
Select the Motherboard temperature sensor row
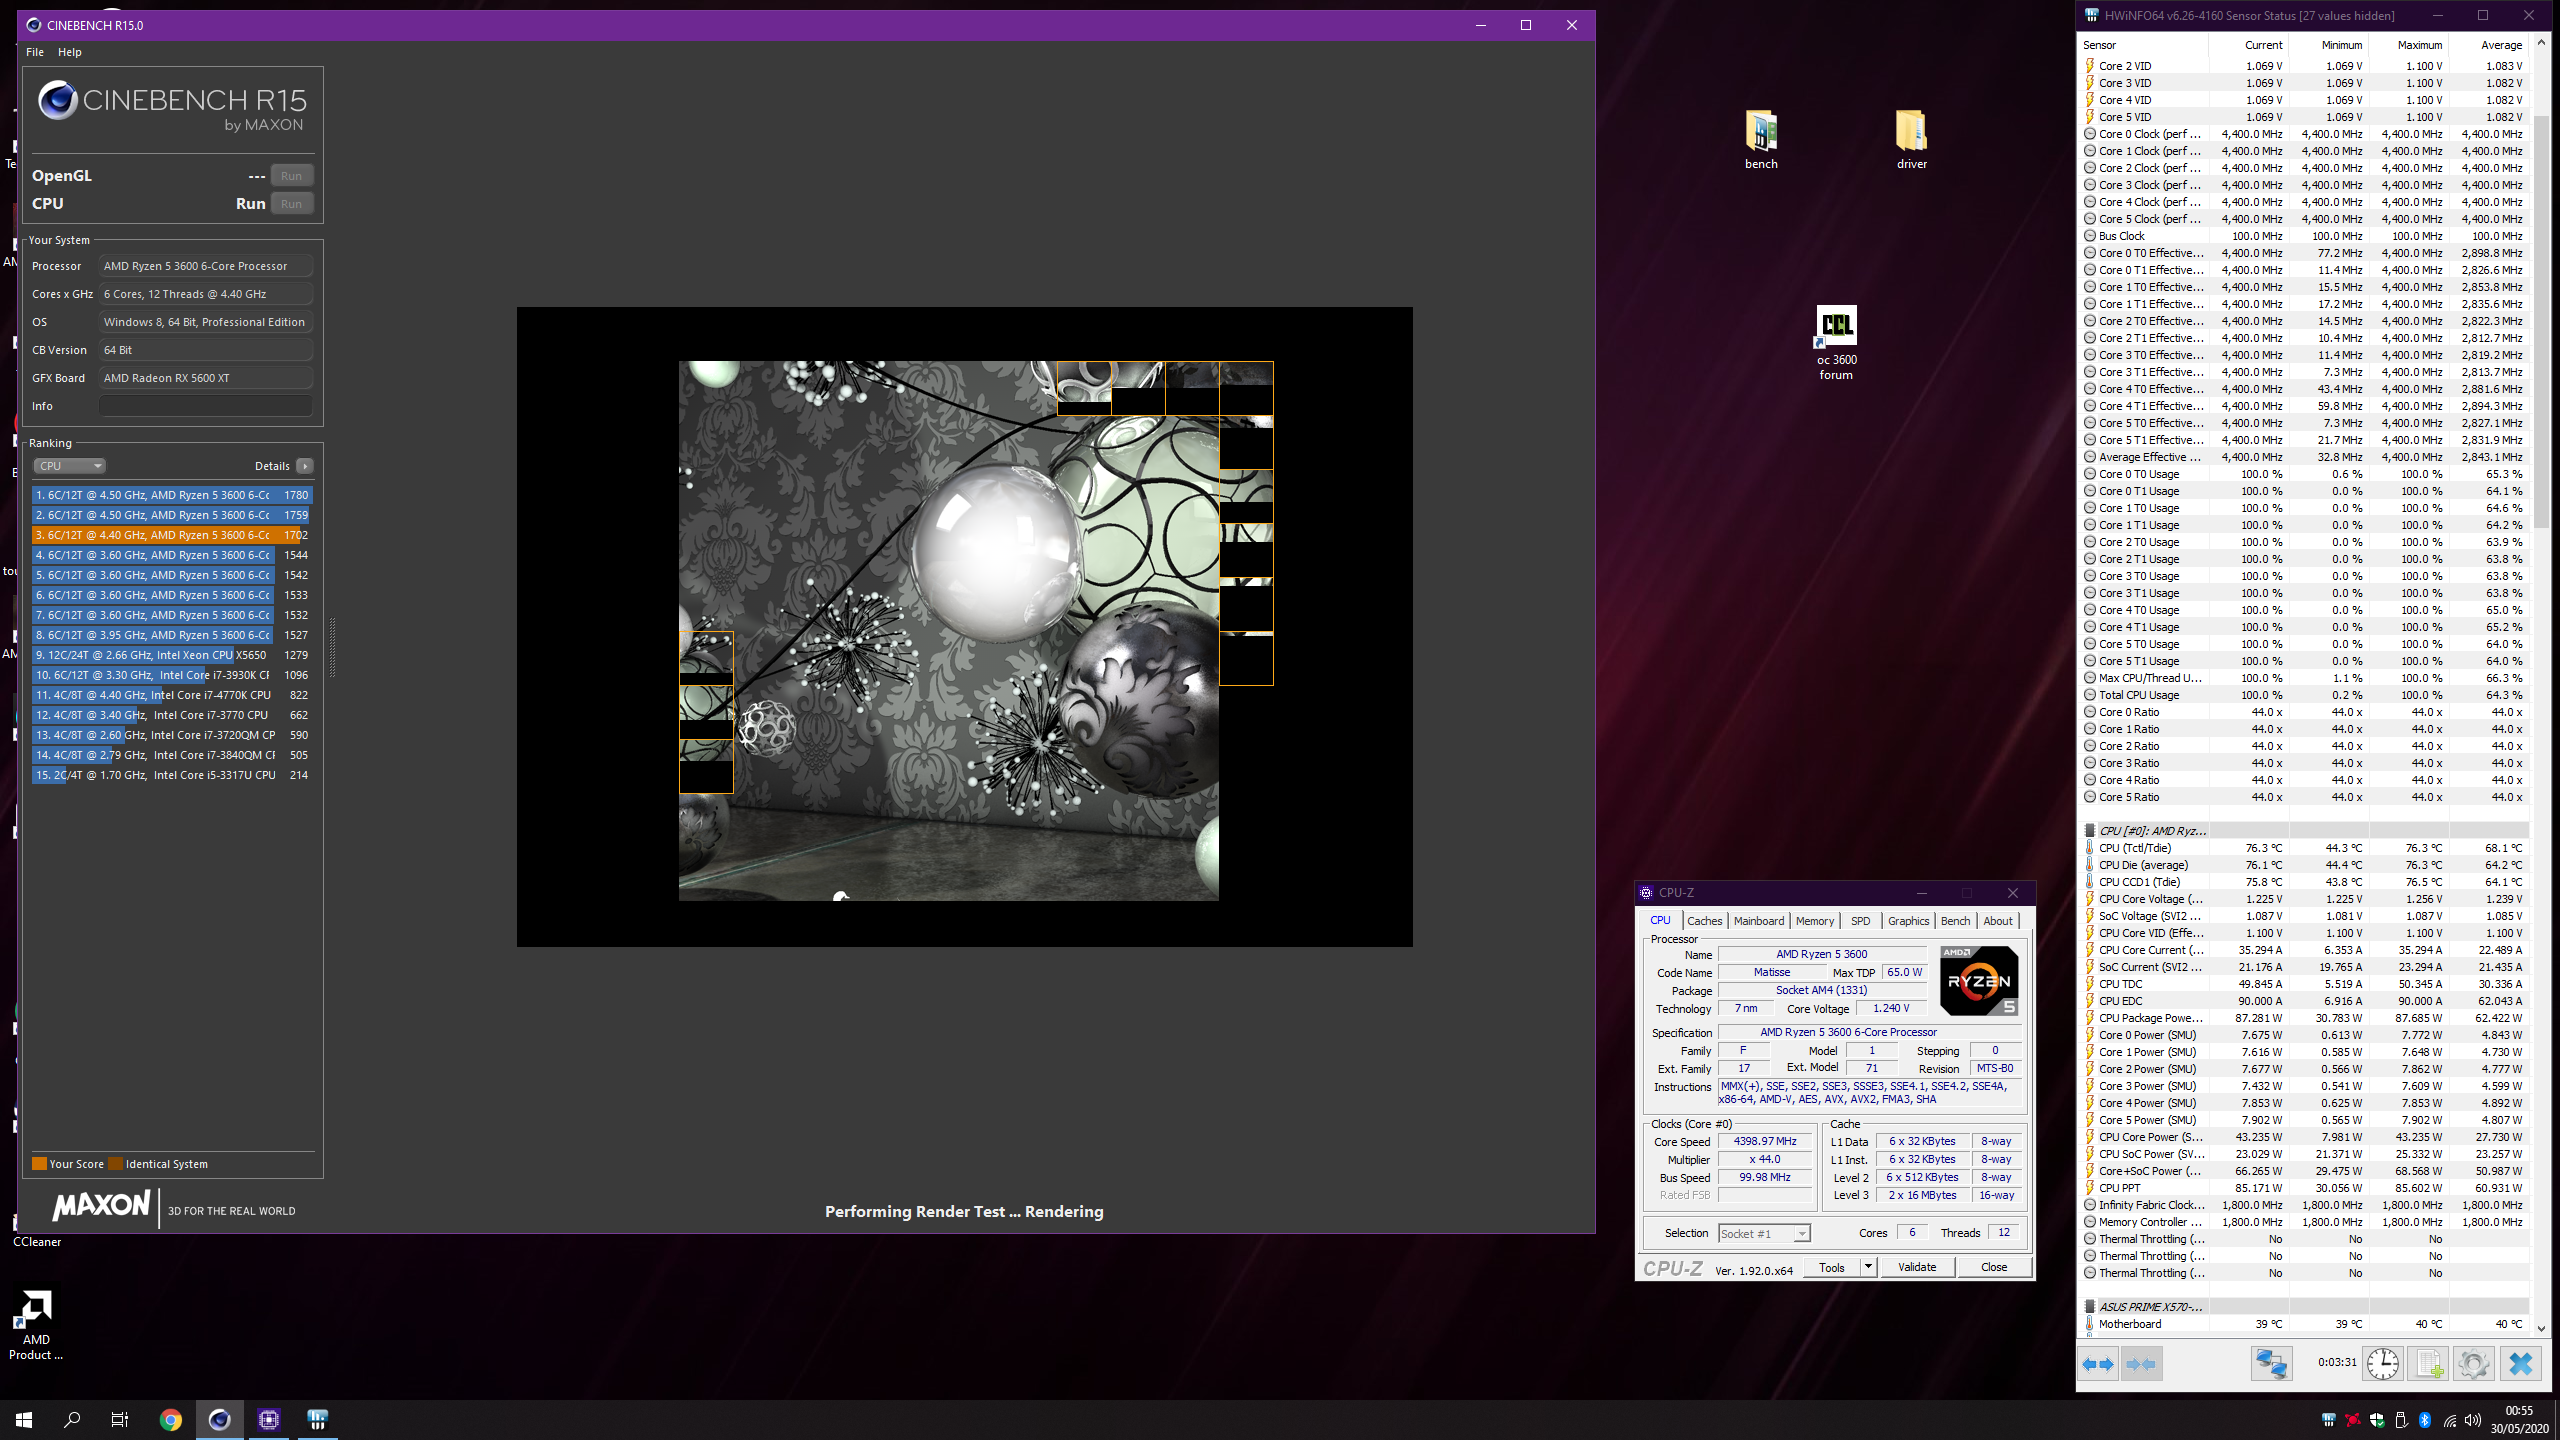tap(2305, 1324)
